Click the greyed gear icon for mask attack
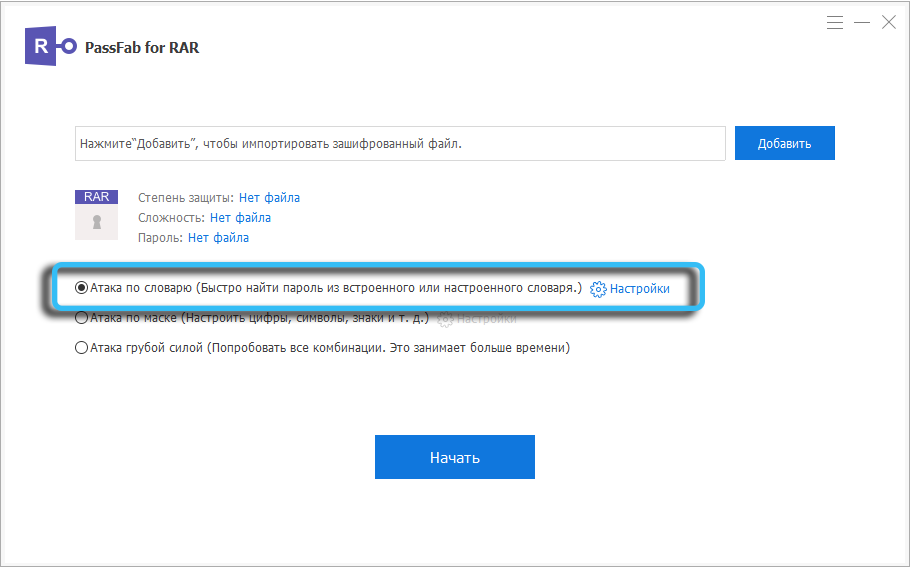 [x=445, y=319]
